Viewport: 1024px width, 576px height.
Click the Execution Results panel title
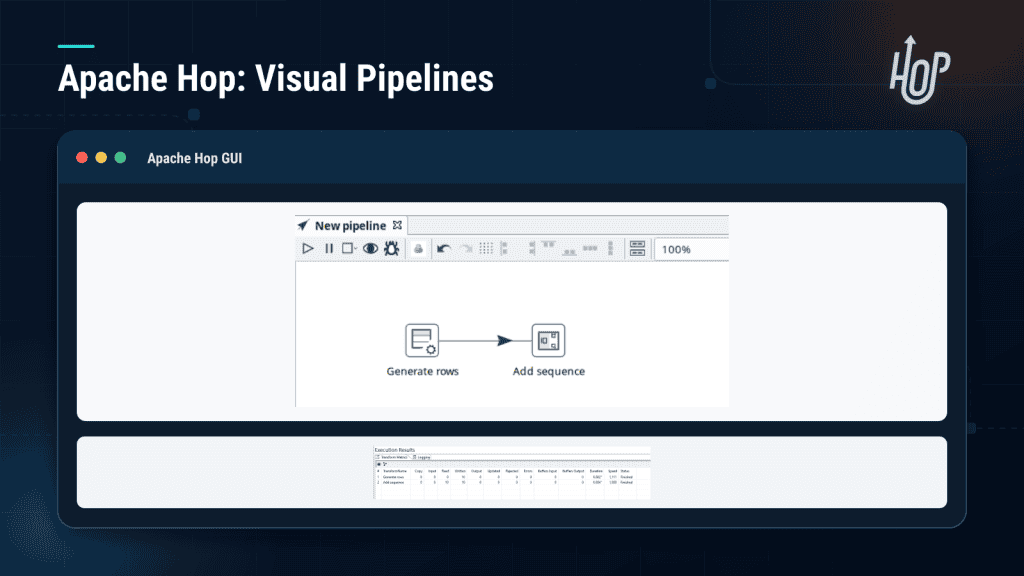pyautogui.click(x=394, y=450)
